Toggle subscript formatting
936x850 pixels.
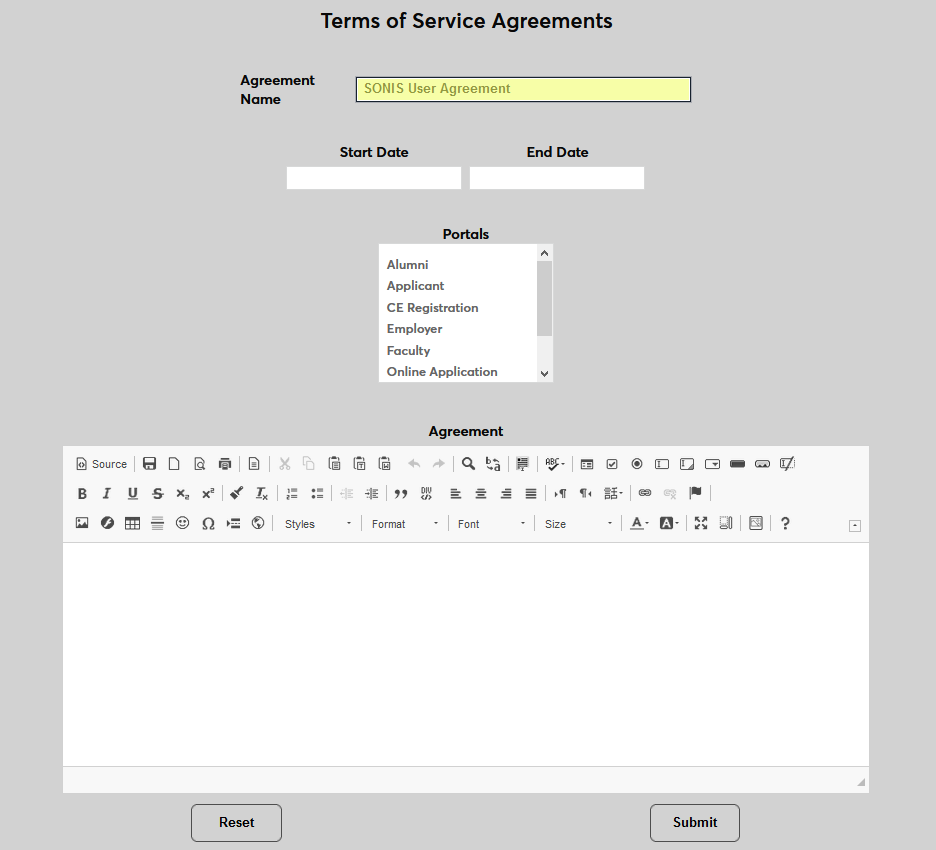(183, 494)
